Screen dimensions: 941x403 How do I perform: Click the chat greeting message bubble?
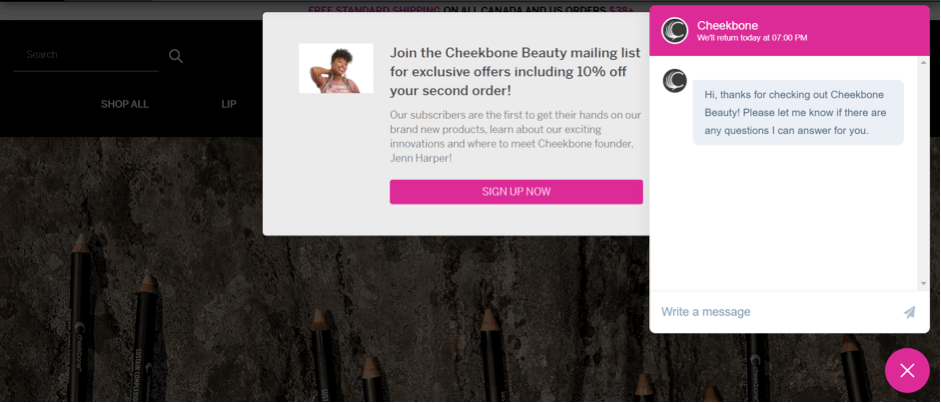[798, 113]
